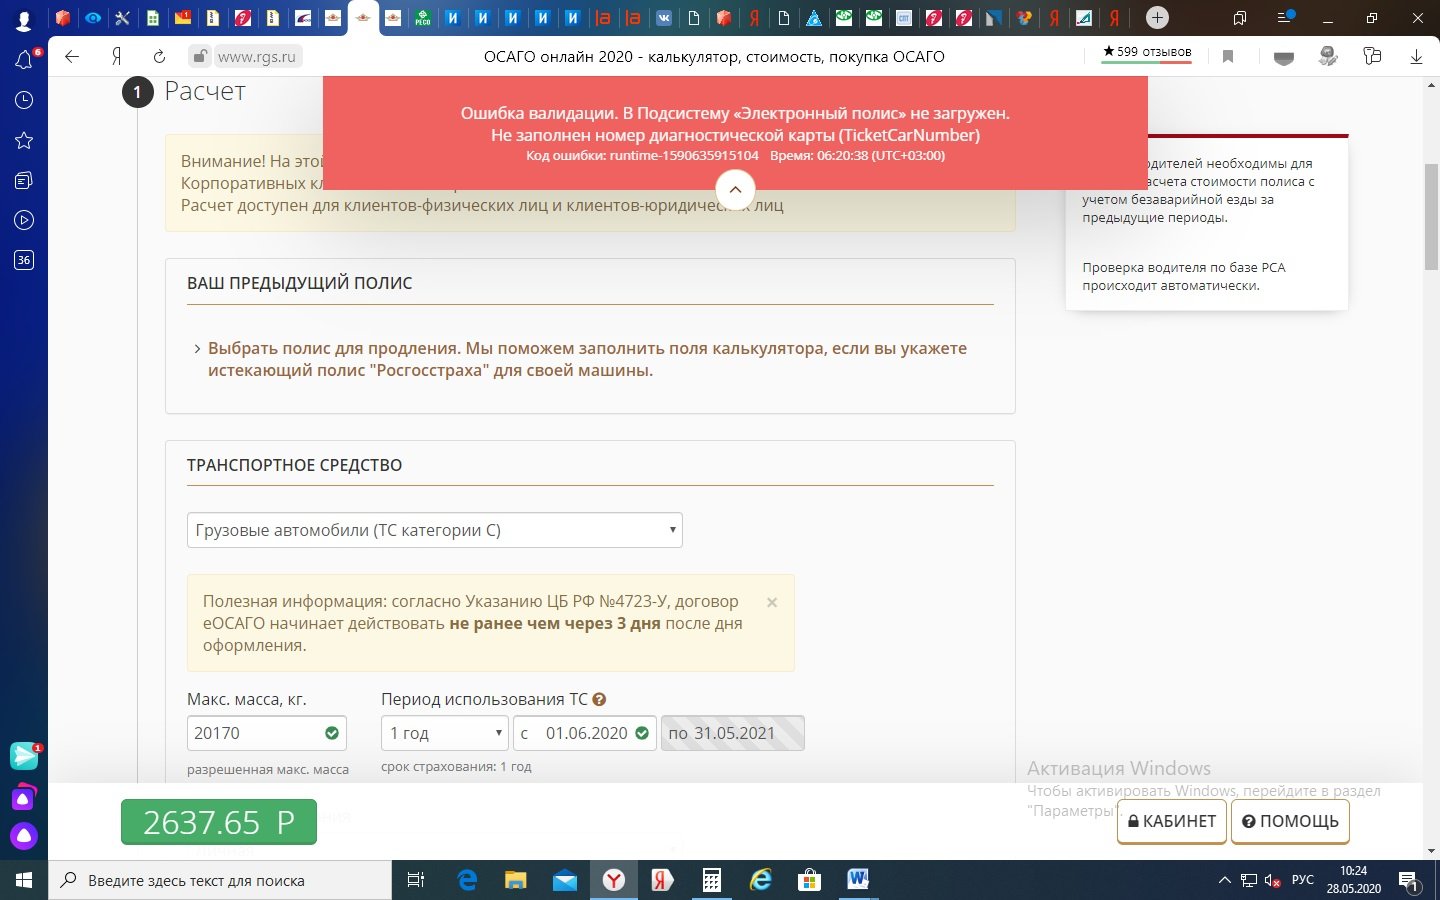Viewport: 1440px width, 900px height.
Task: Click the heading ВАШ ПРЕДЫДУЩИЙ ПОЛИС
Action: pyautogui.click(x=300, y=283)
